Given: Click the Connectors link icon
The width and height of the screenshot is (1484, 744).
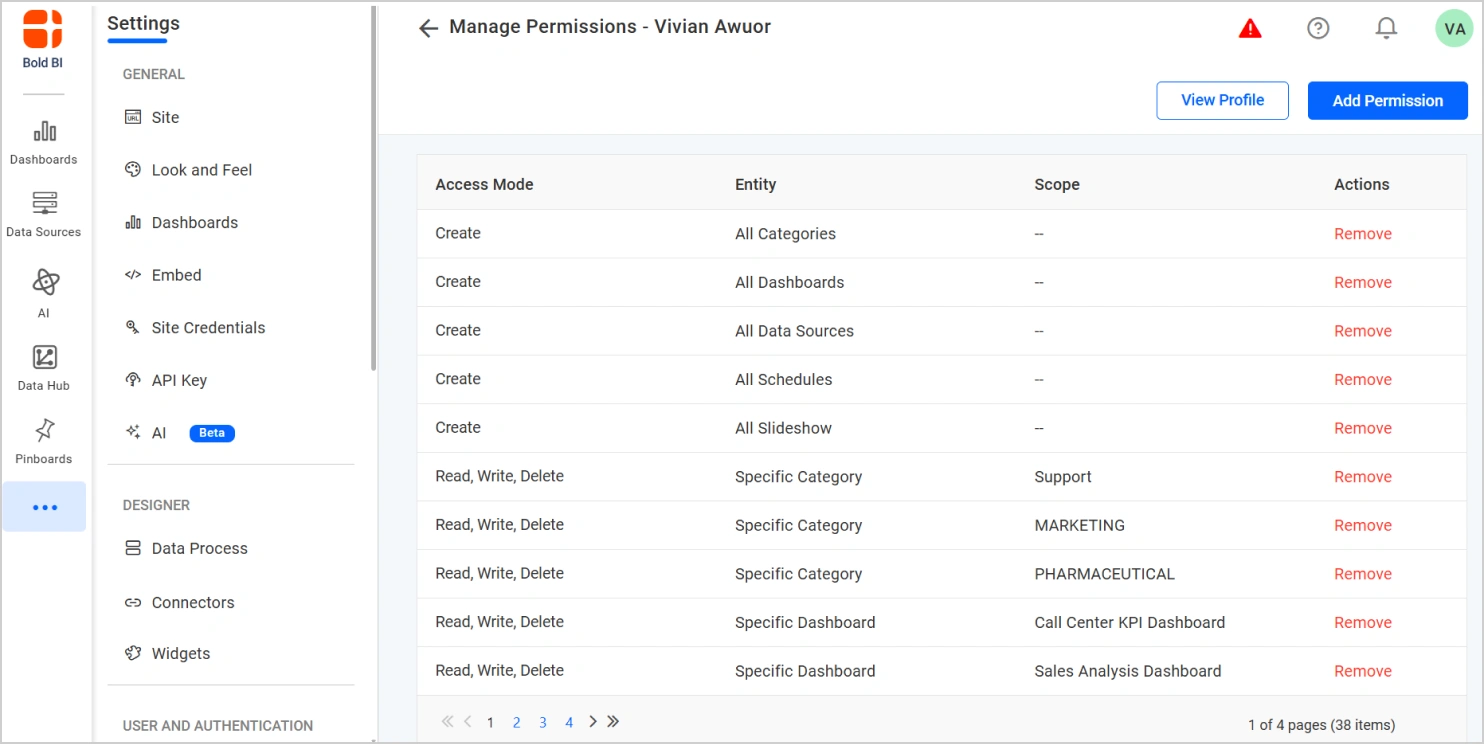Looking at the screenshot, I should [x=133, y=602].
